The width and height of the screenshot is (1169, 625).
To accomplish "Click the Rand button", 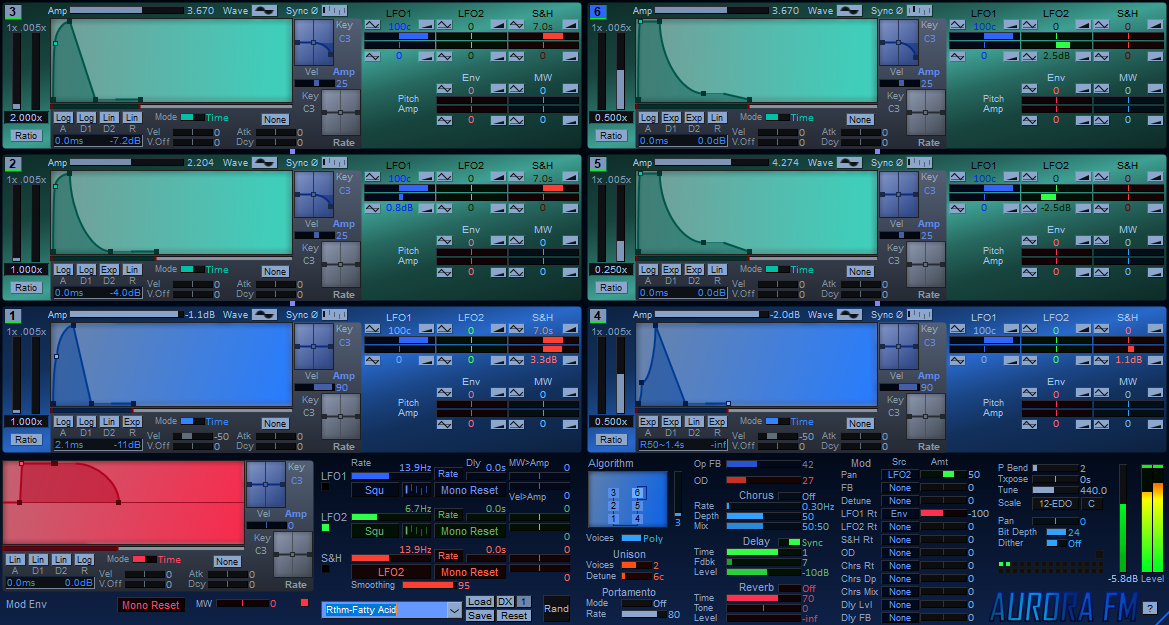I will (556, 609).
